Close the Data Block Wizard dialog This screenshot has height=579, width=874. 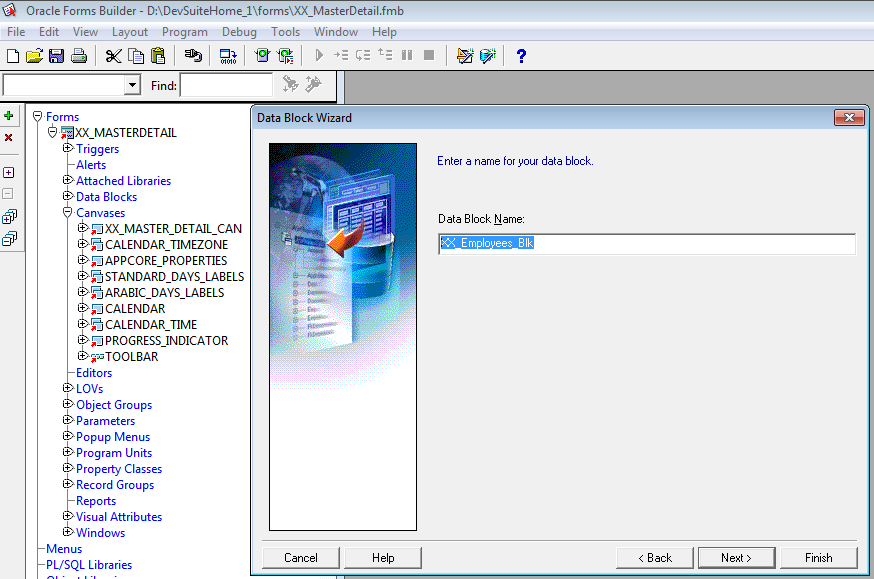click(849, 118)
